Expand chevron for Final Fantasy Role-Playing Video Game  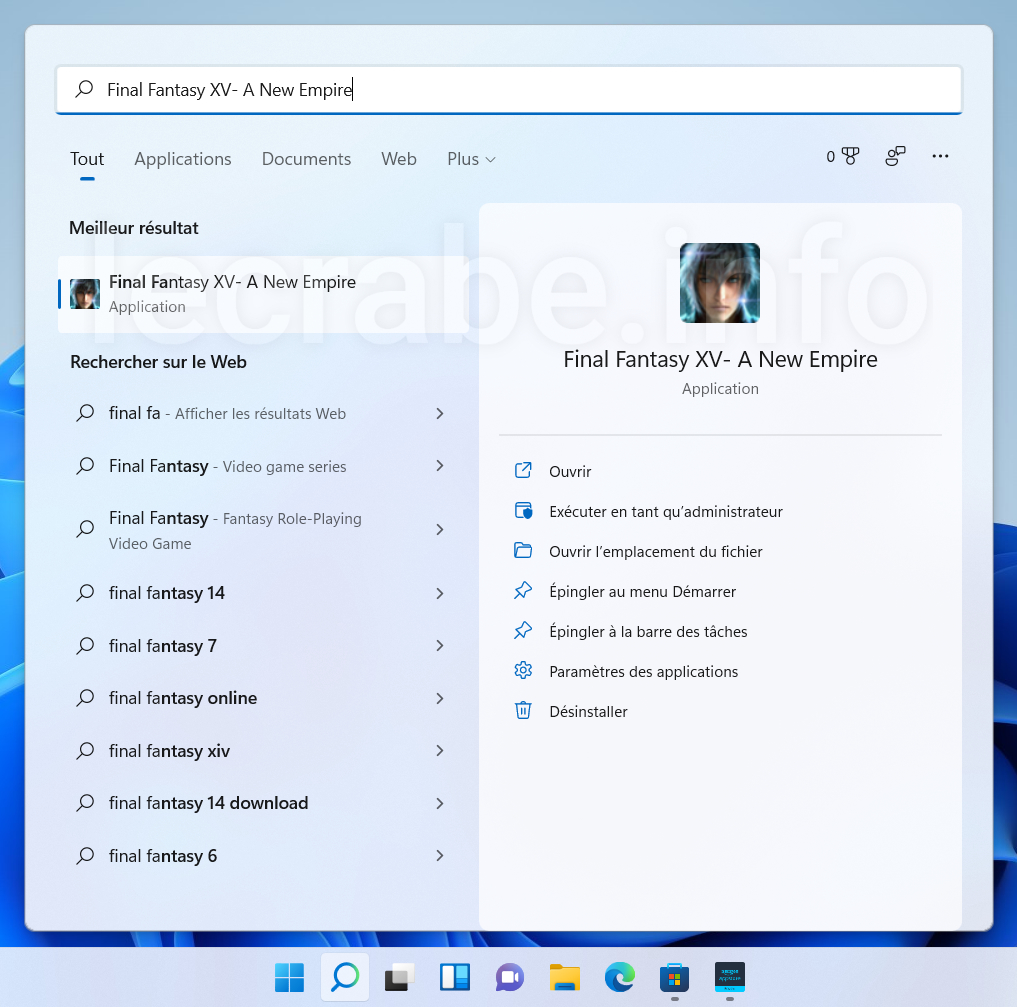click(440, 530)
